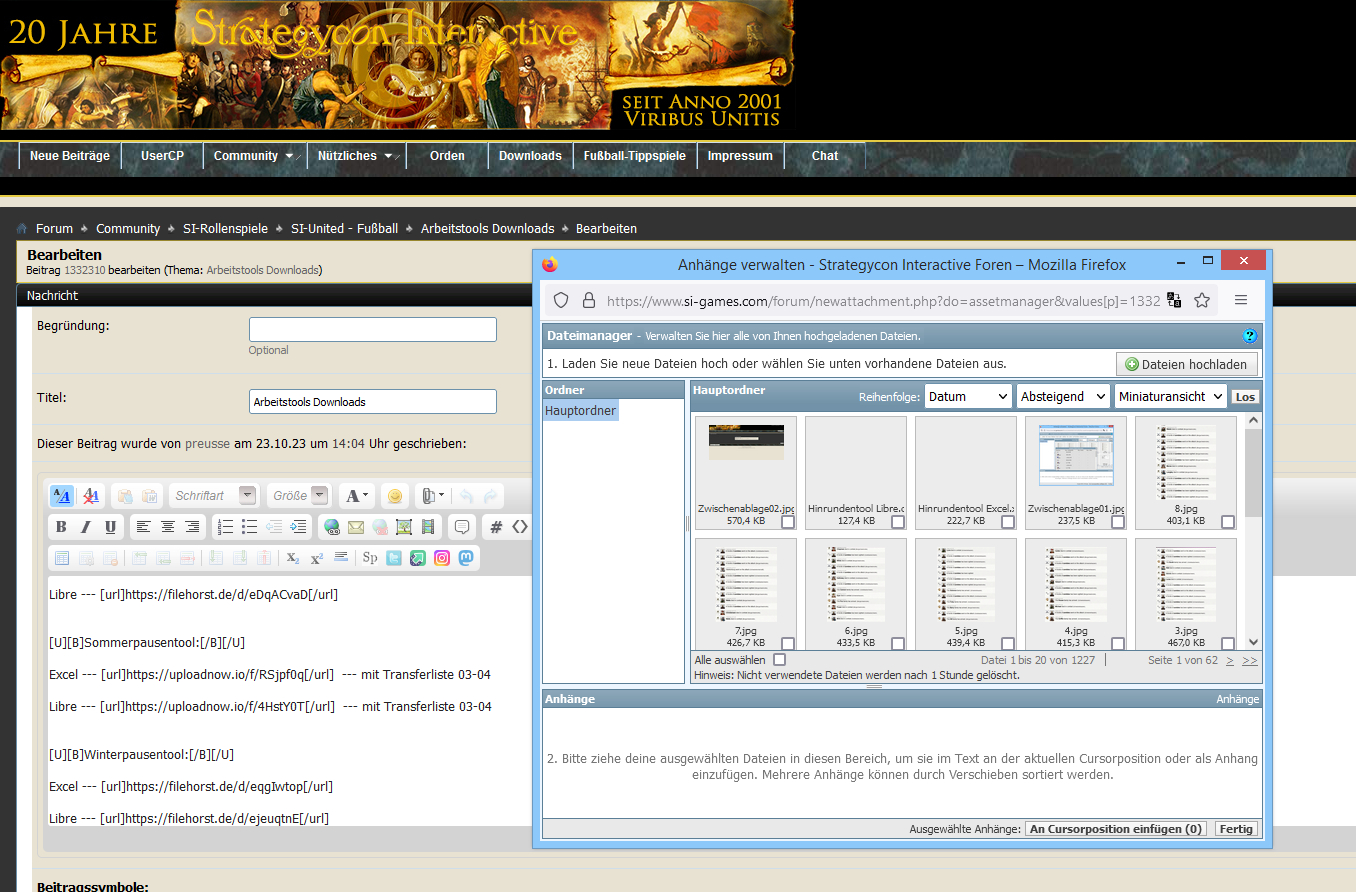1356x892 pixels.
Task: Bookmark page with Firefox star icon
Action: pyautogui.click(x=1202, y=300)
